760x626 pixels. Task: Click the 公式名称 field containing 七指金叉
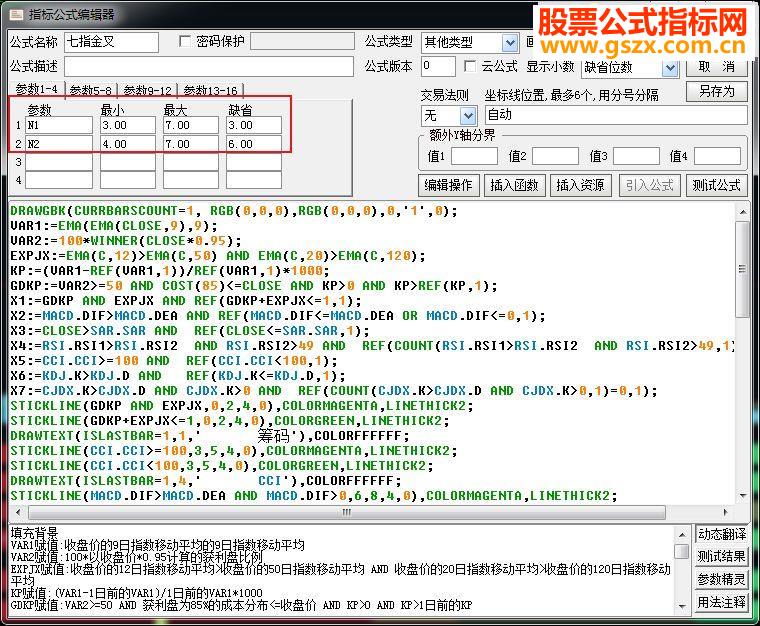[x=111, y=42]
